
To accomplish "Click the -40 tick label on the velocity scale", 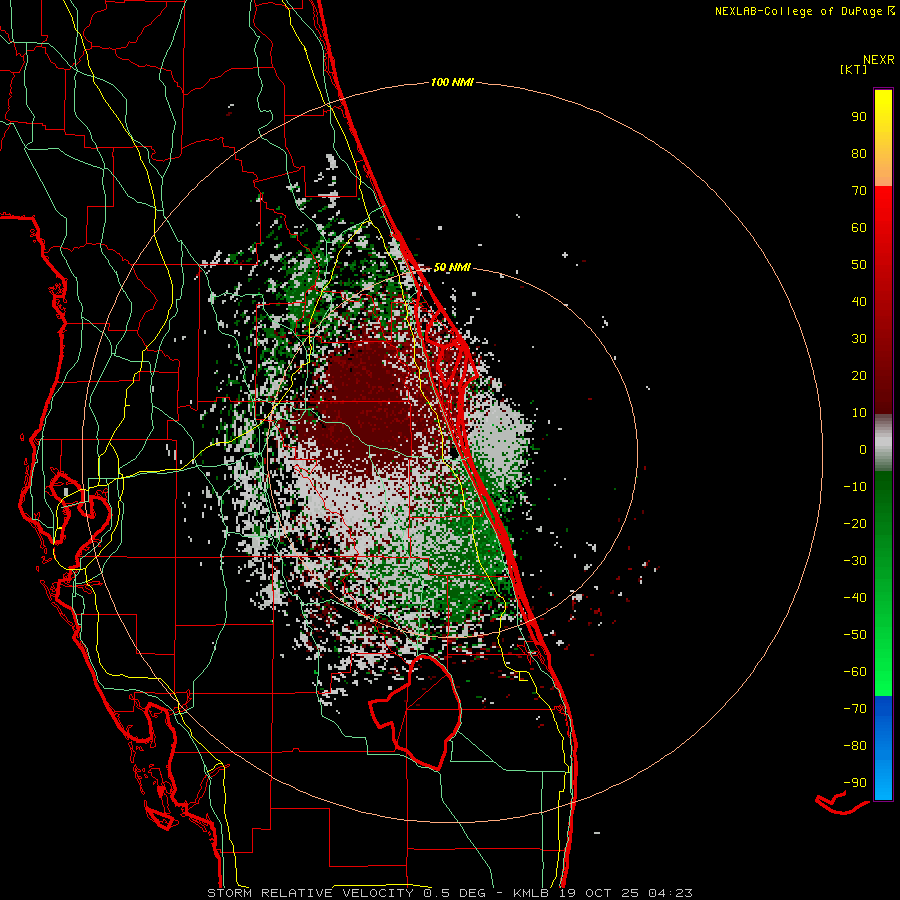I will coord(855,598).
